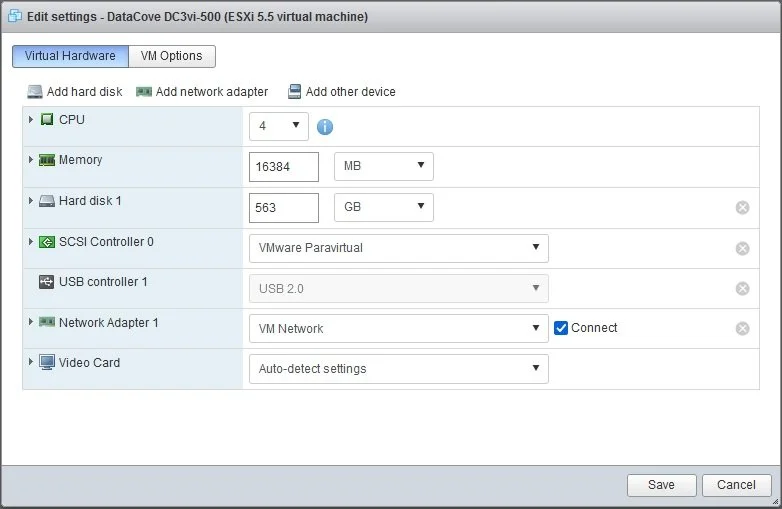Click the Save button
This screenshot has width=782, height=509.
click(661, 485)
